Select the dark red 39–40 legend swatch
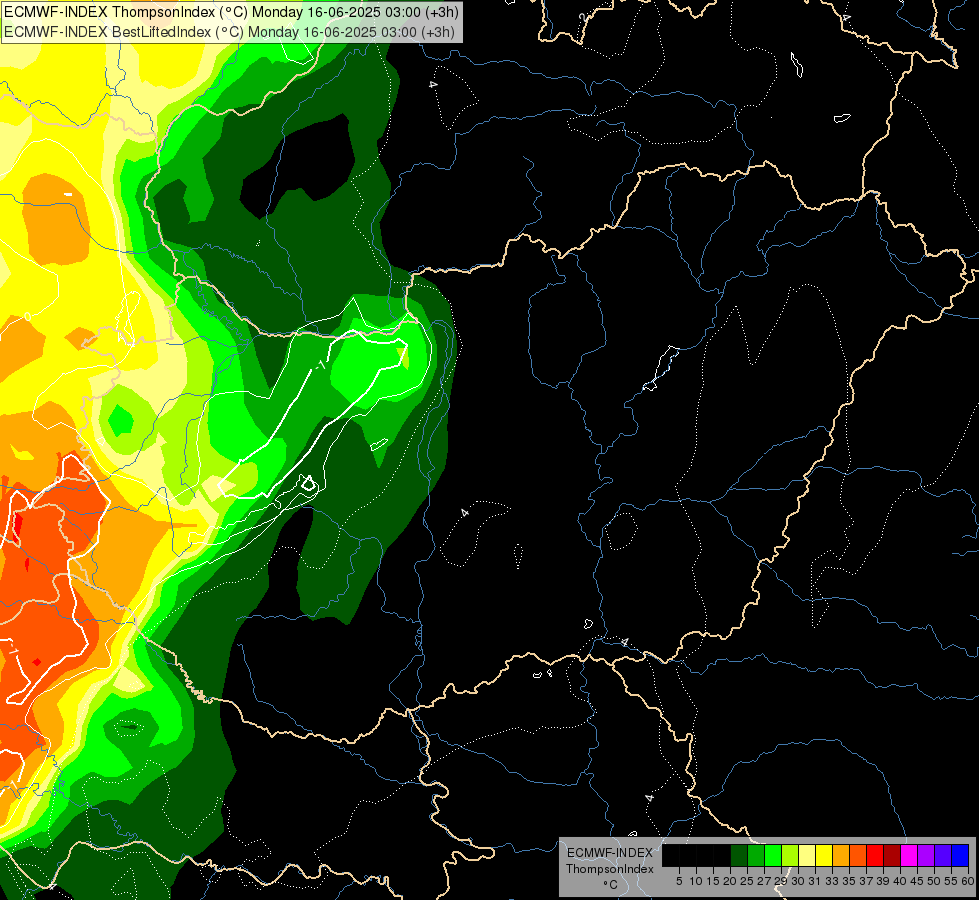 (x=892, y=855)
